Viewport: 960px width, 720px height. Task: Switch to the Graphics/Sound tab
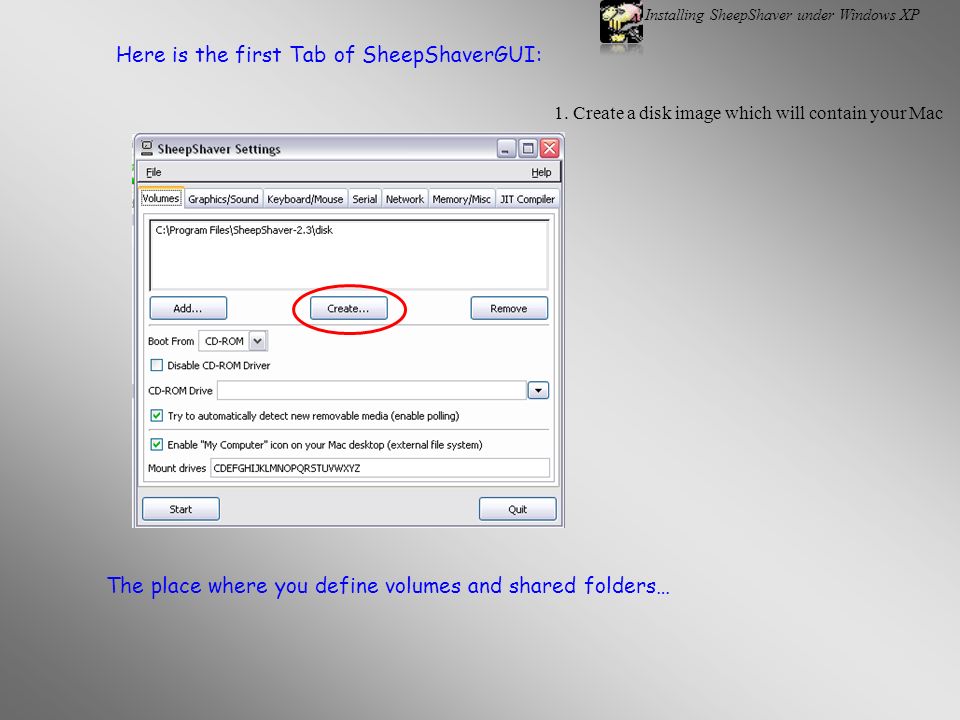[x=223, y=199]
